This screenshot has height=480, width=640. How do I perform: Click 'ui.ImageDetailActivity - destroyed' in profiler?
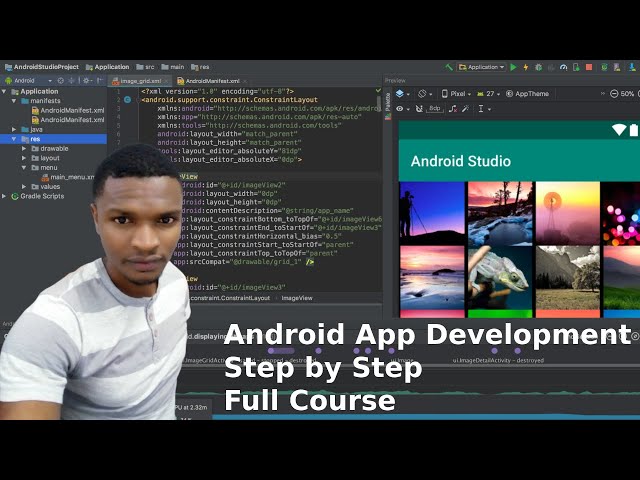[498, 360]
